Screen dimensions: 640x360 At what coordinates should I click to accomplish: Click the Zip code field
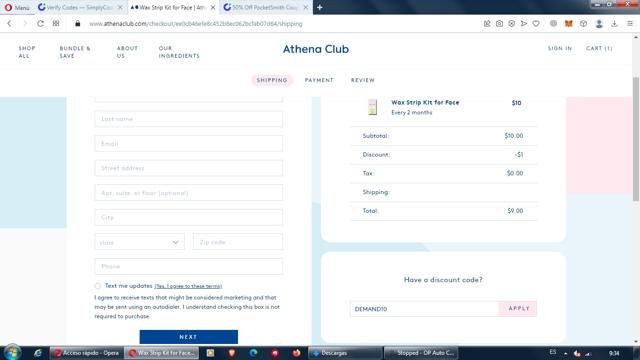pyautogui.click(x=238, y=242)
